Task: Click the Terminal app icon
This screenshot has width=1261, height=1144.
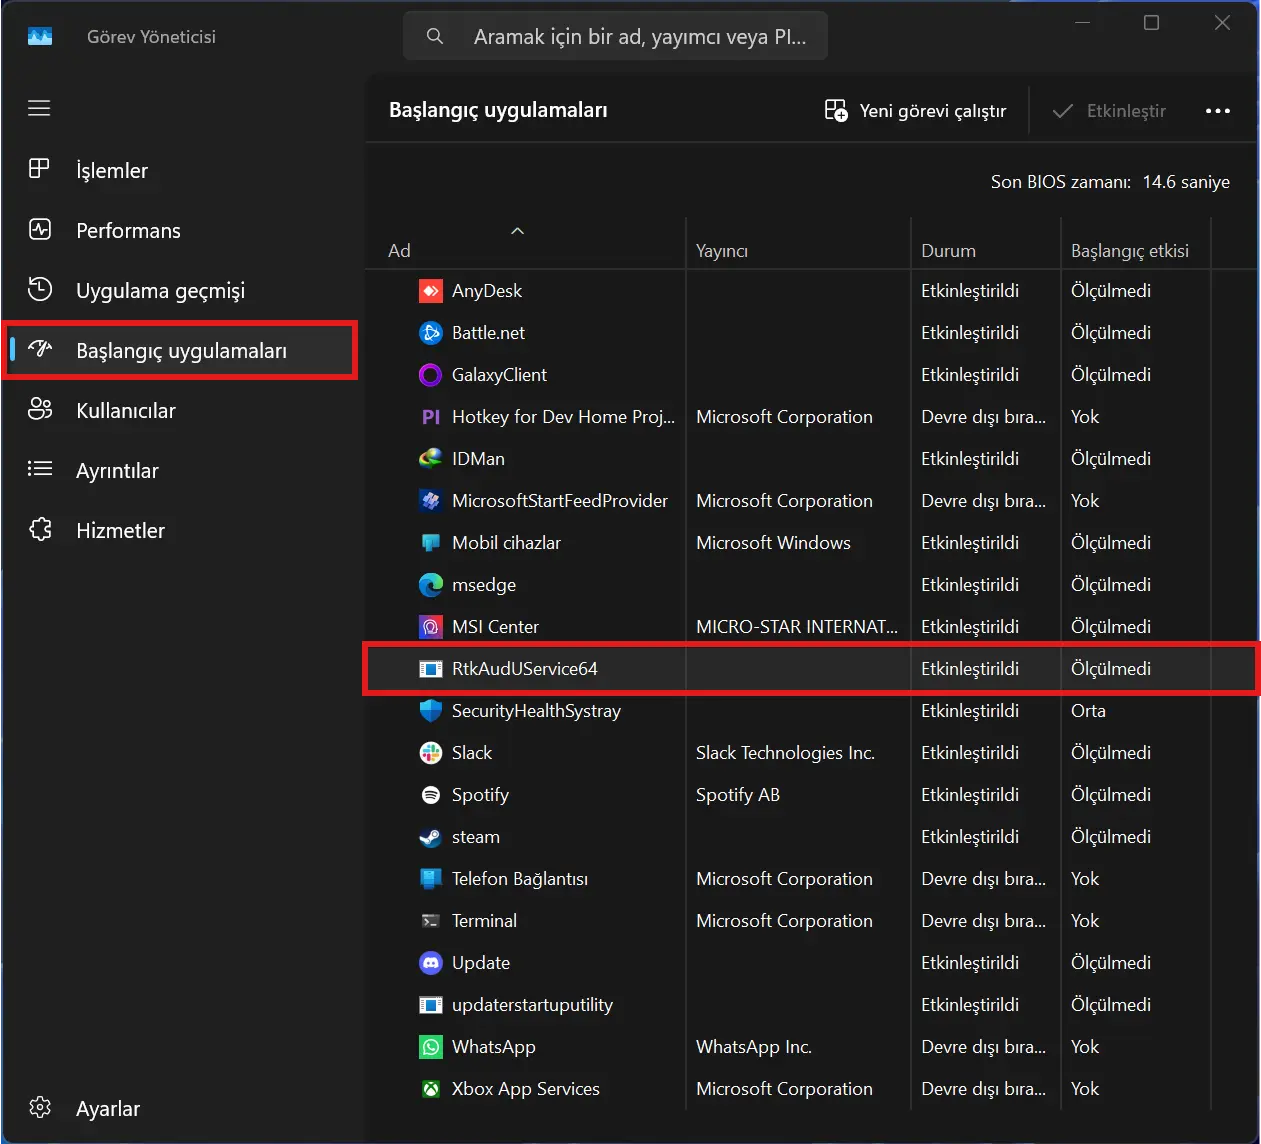Action: pos(430,921)
